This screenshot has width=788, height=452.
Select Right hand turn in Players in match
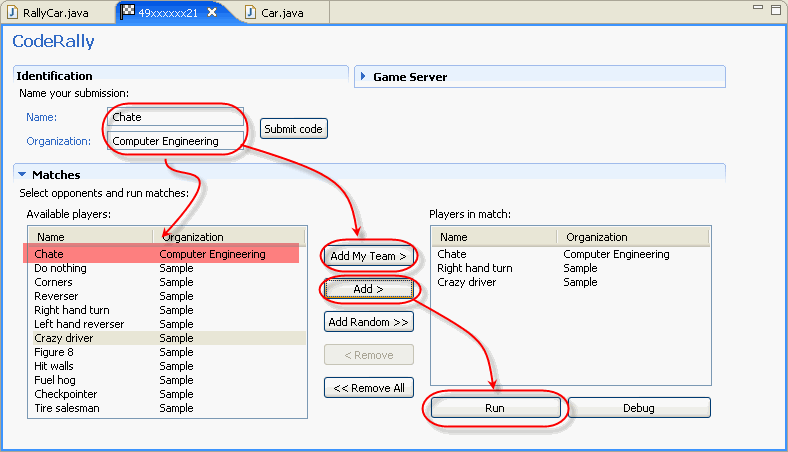(571, 268)
